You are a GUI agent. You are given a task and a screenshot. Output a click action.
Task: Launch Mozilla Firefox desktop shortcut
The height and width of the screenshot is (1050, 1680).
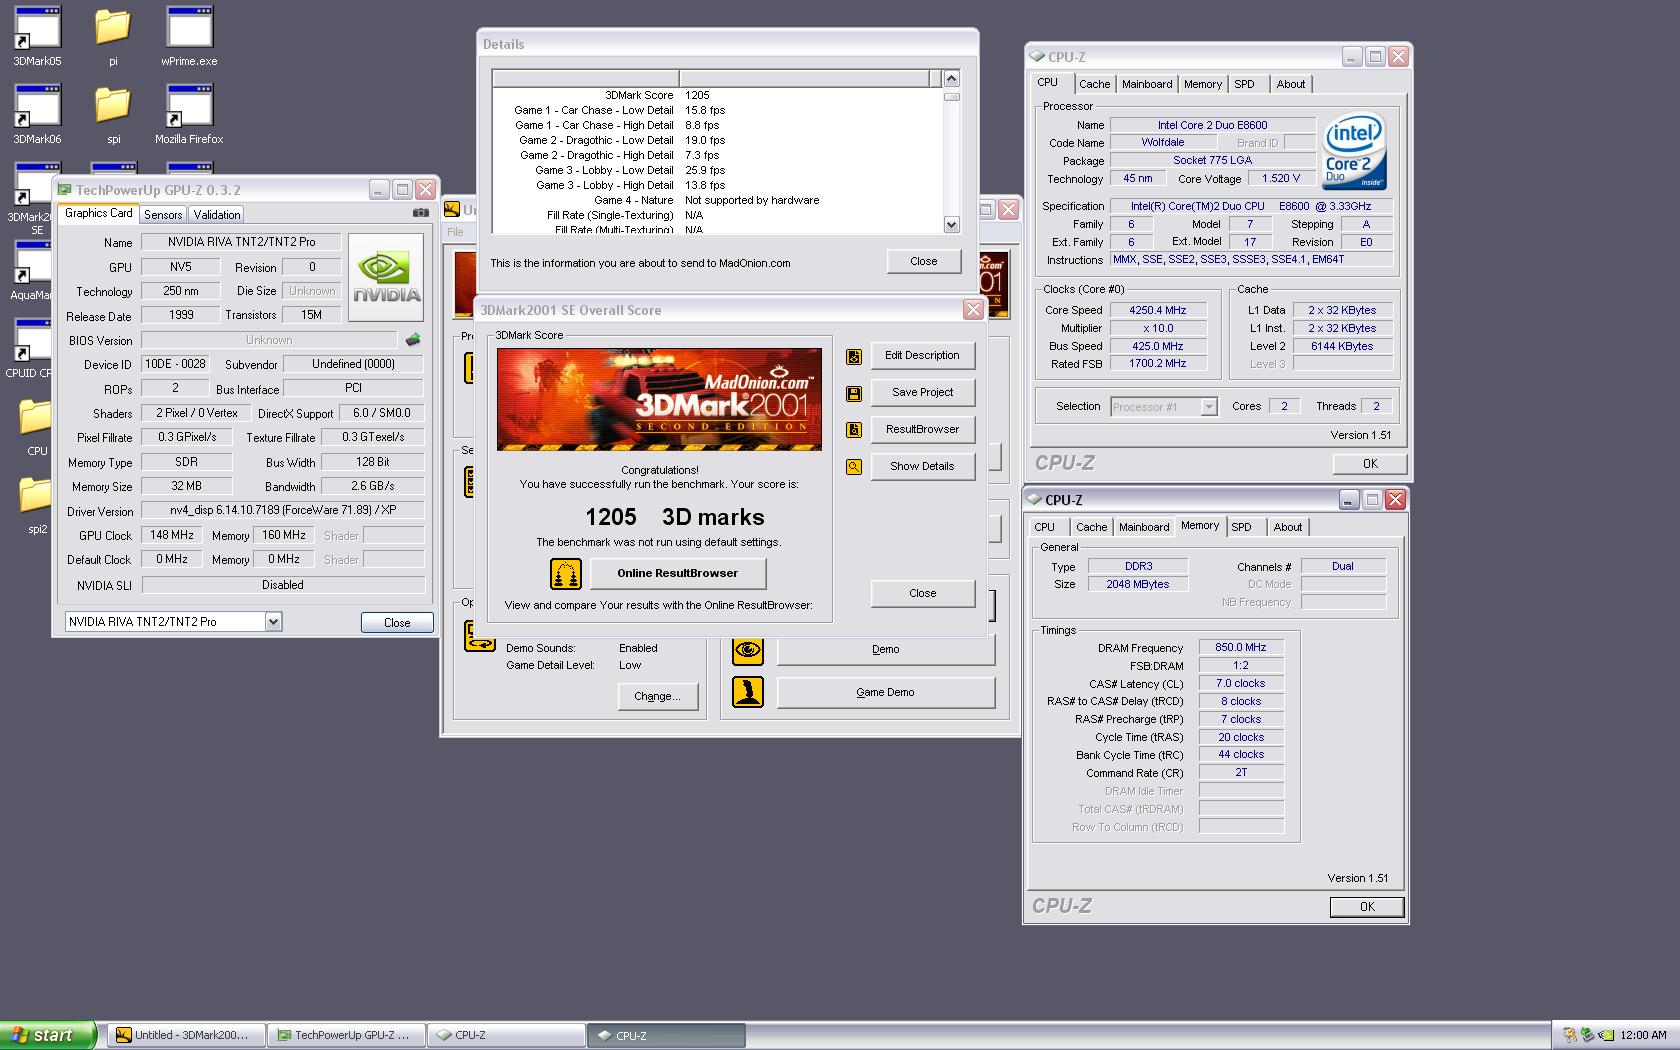(189, 114)
